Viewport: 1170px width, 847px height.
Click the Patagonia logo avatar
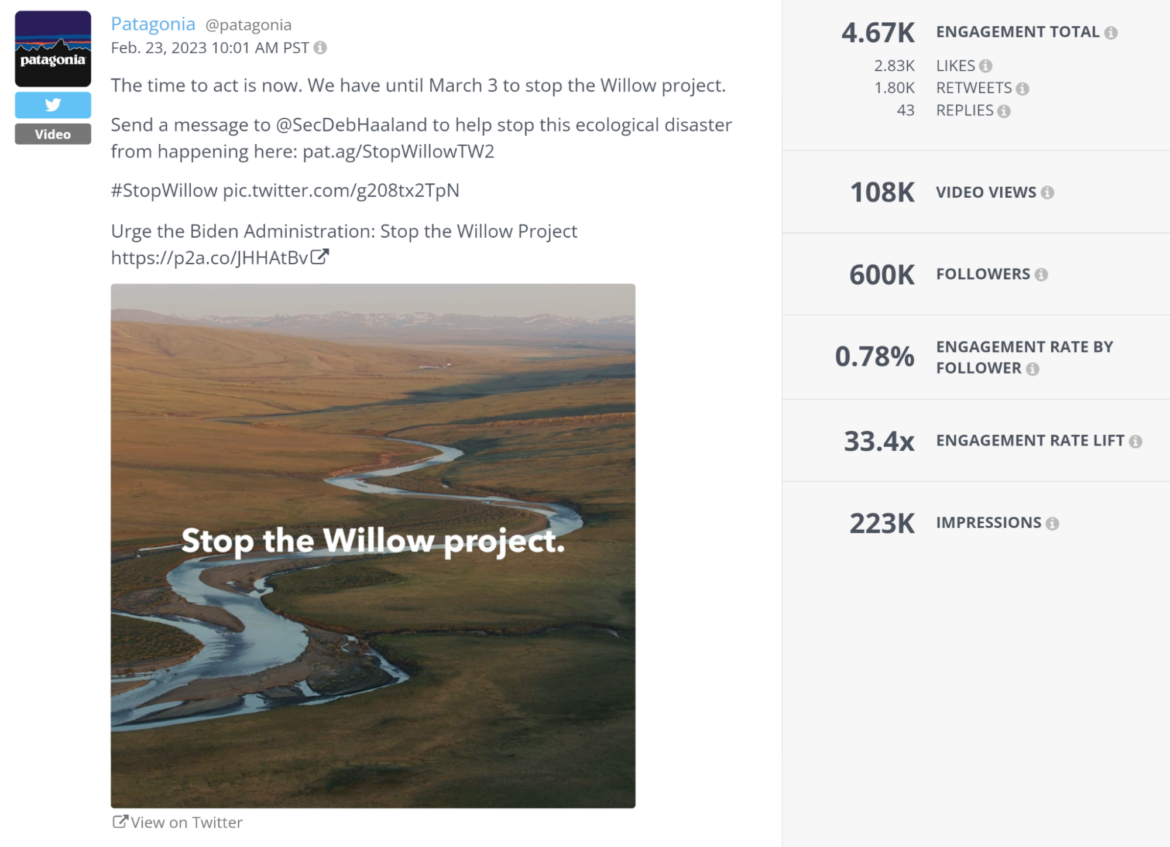coord(52,47)
